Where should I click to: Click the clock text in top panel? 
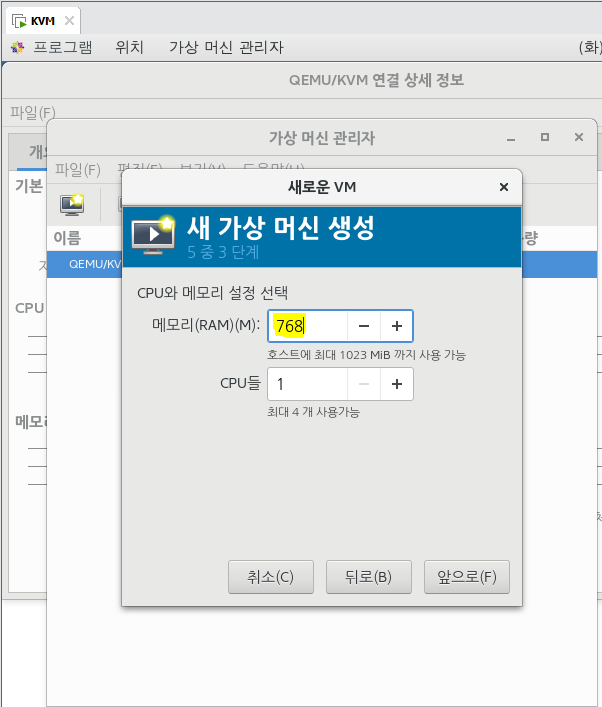pyautogui.click(x=590, y=47)
